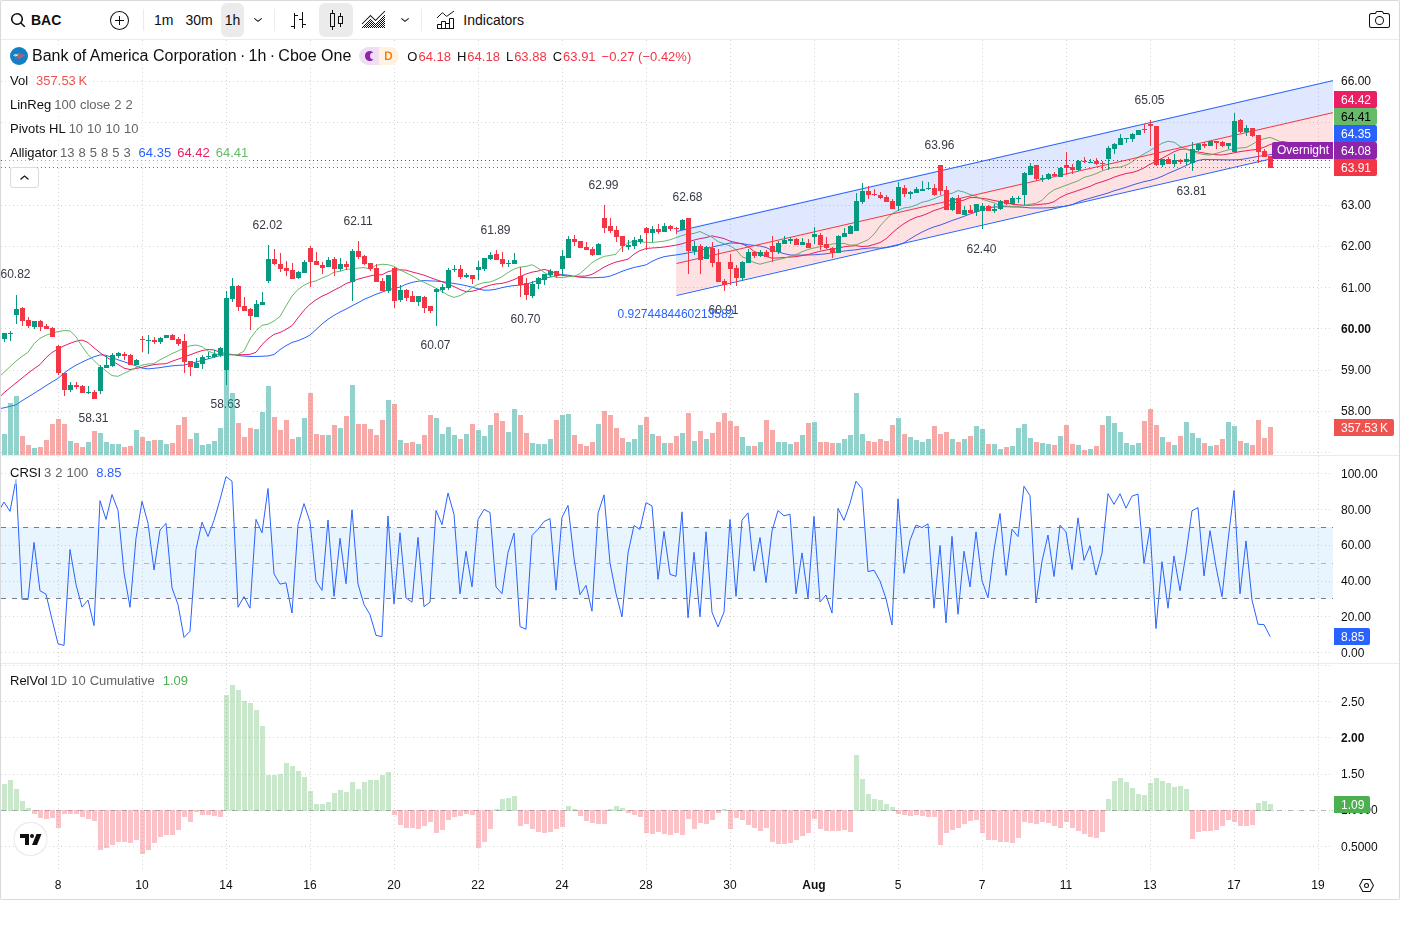Click the 14 date on time axis
The height and width of the screenshot is (950, 1420).
point(226,885)
